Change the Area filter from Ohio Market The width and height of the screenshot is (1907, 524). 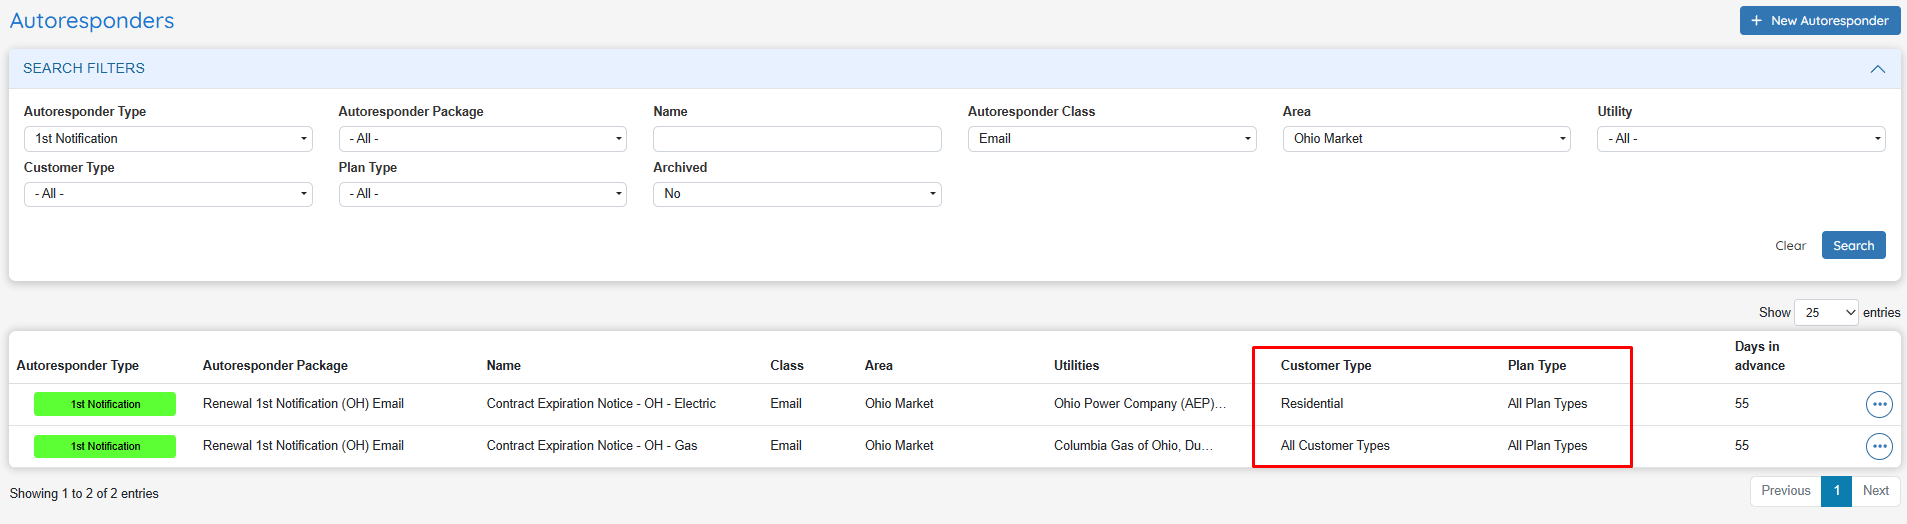coord(1426,139)
